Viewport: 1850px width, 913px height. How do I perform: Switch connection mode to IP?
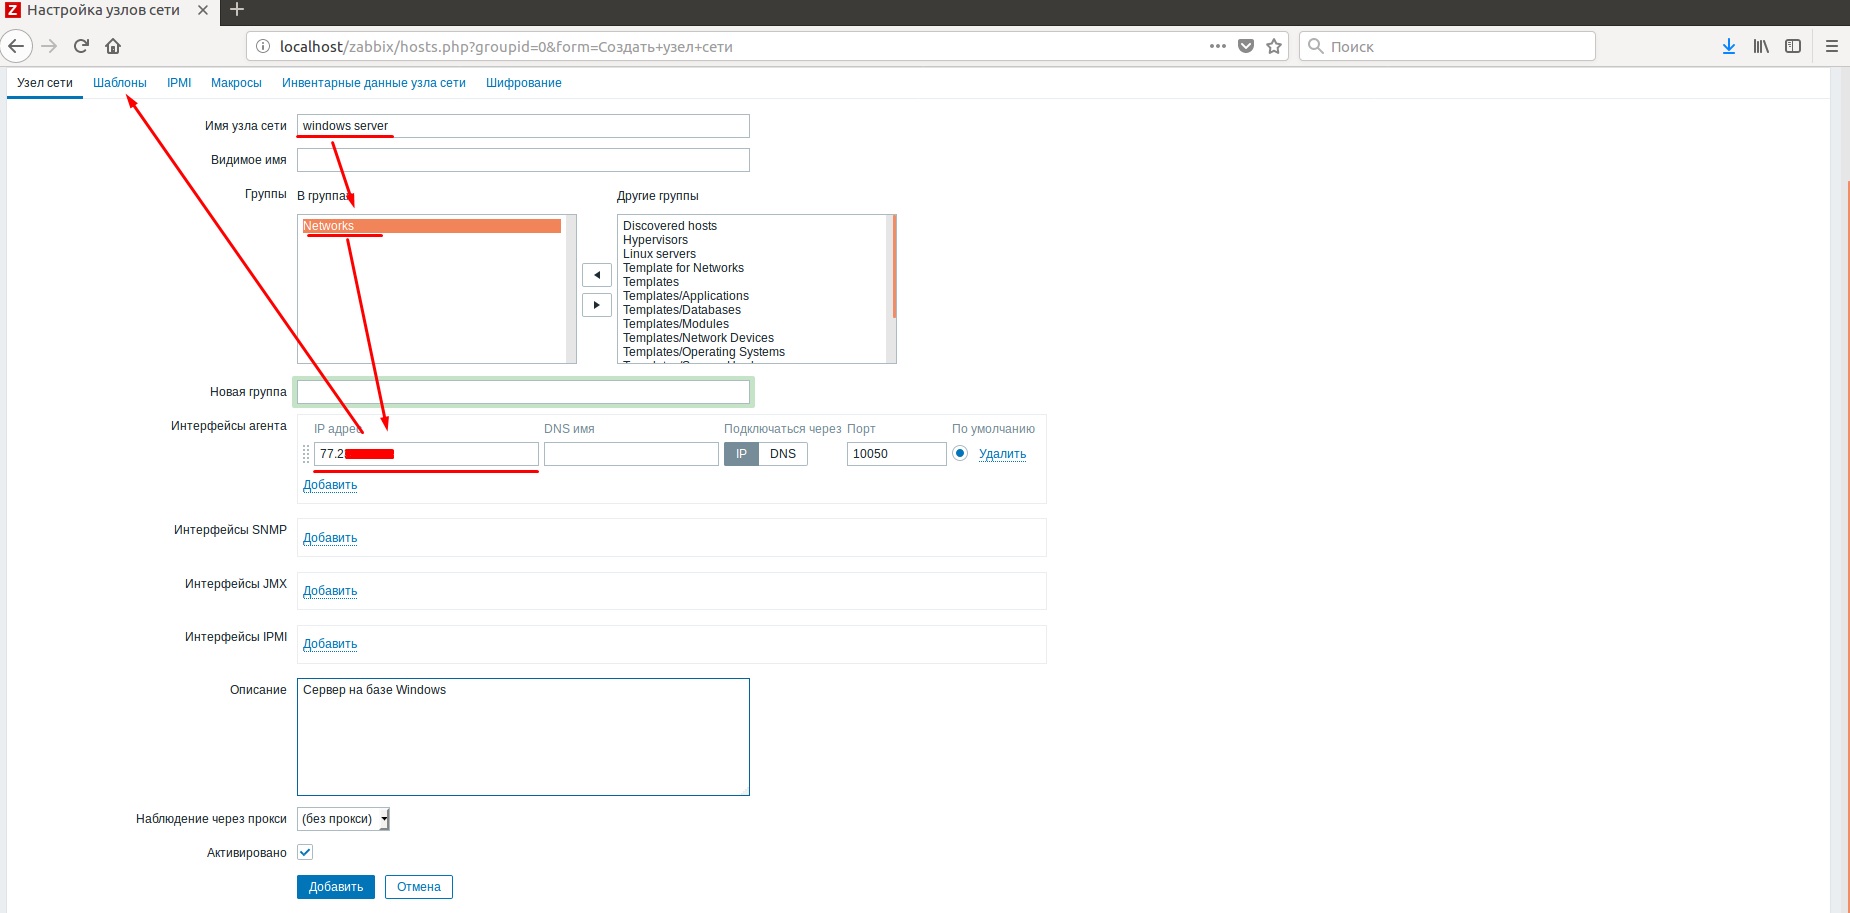pyautogui.click(x=741, y=454)
